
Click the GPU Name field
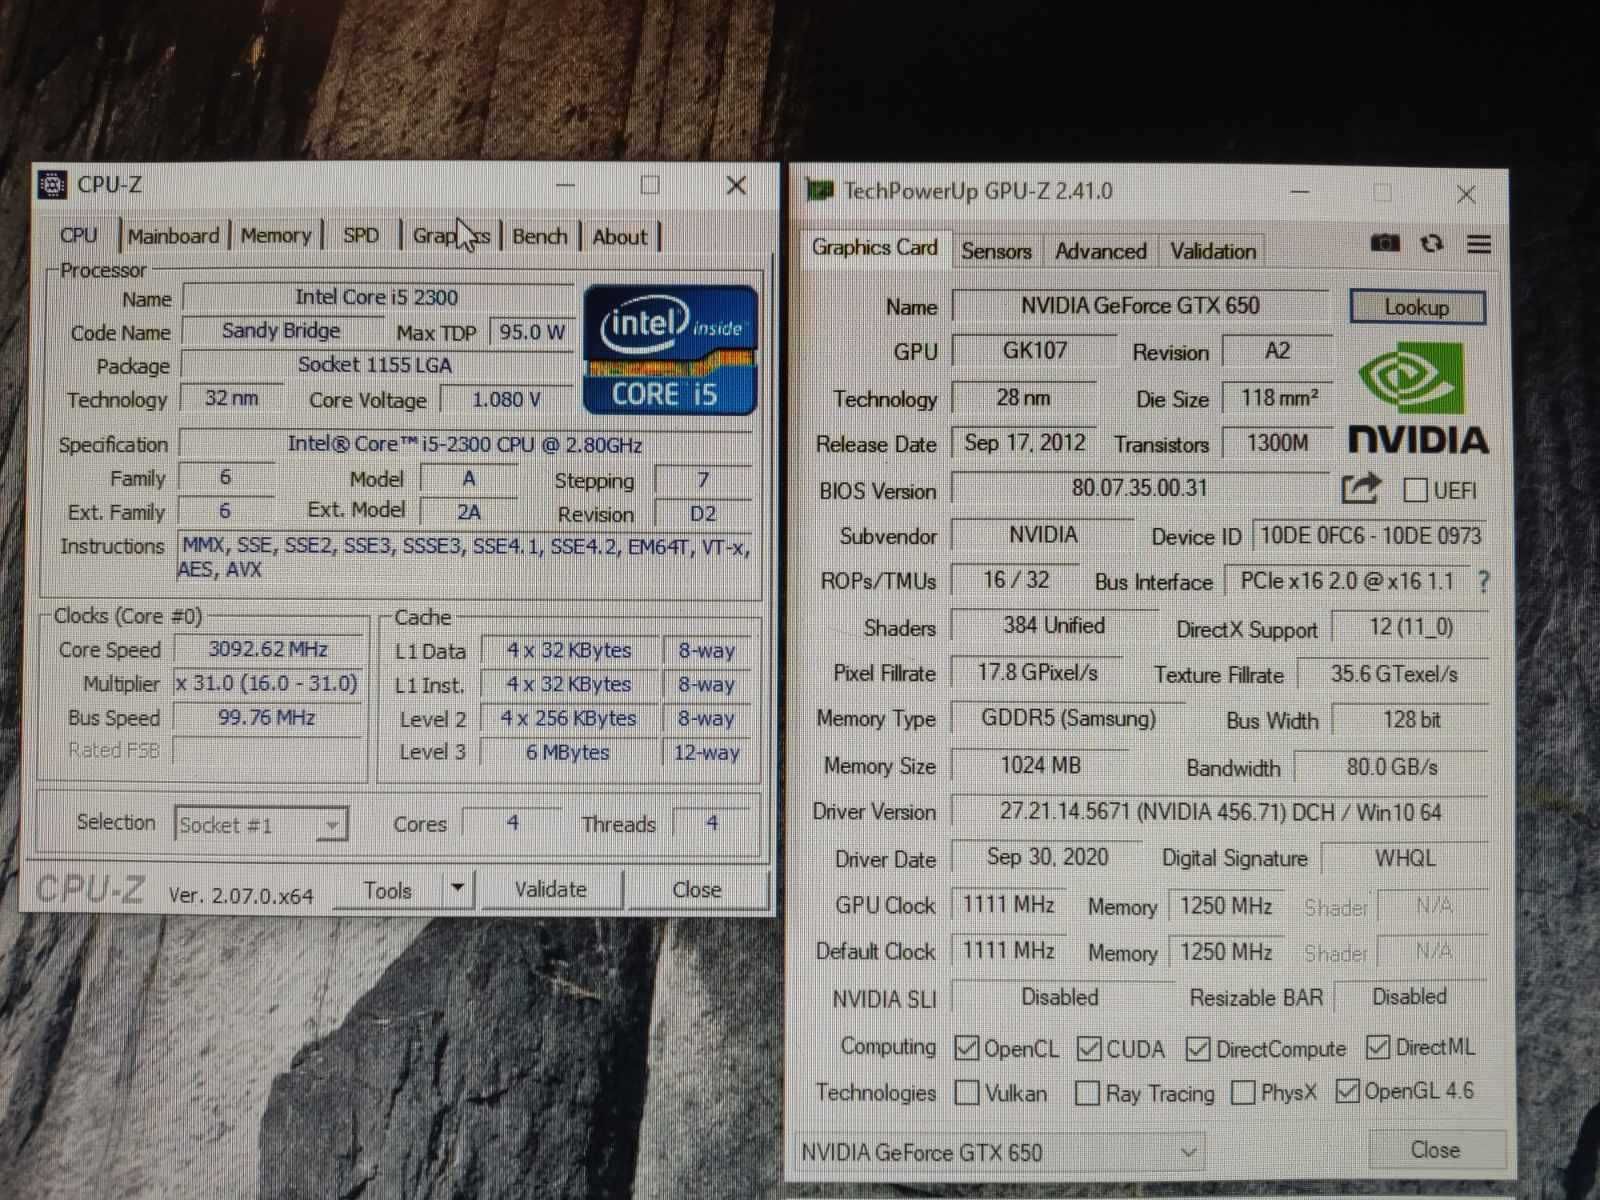[1140, 305]
